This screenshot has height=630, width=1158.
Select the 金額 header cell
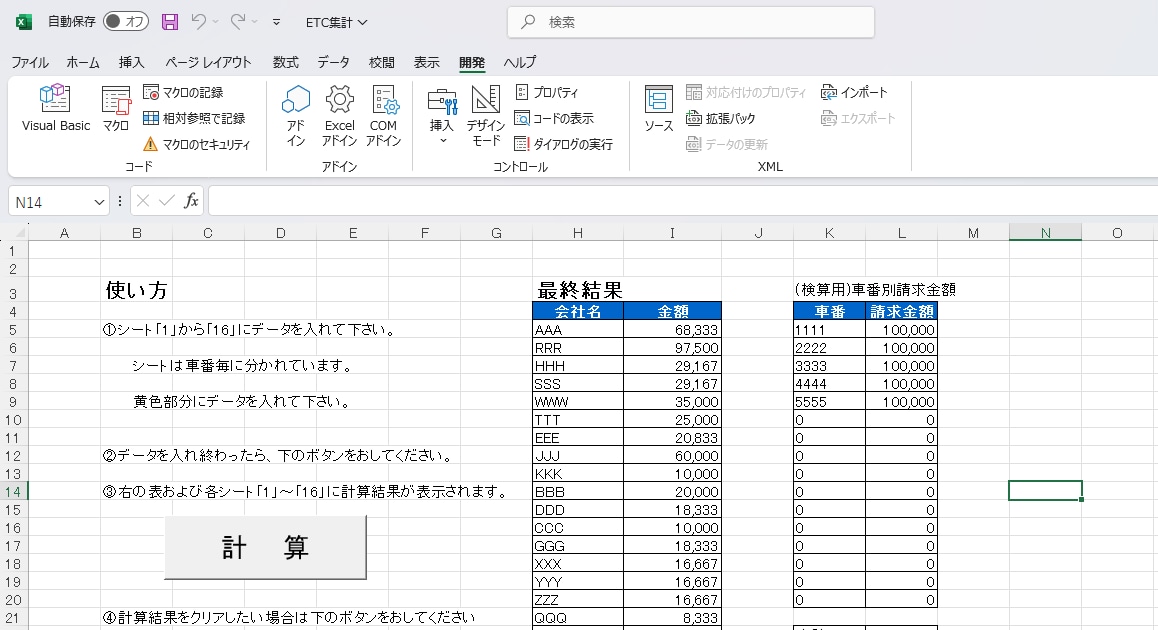coord(672,312)
